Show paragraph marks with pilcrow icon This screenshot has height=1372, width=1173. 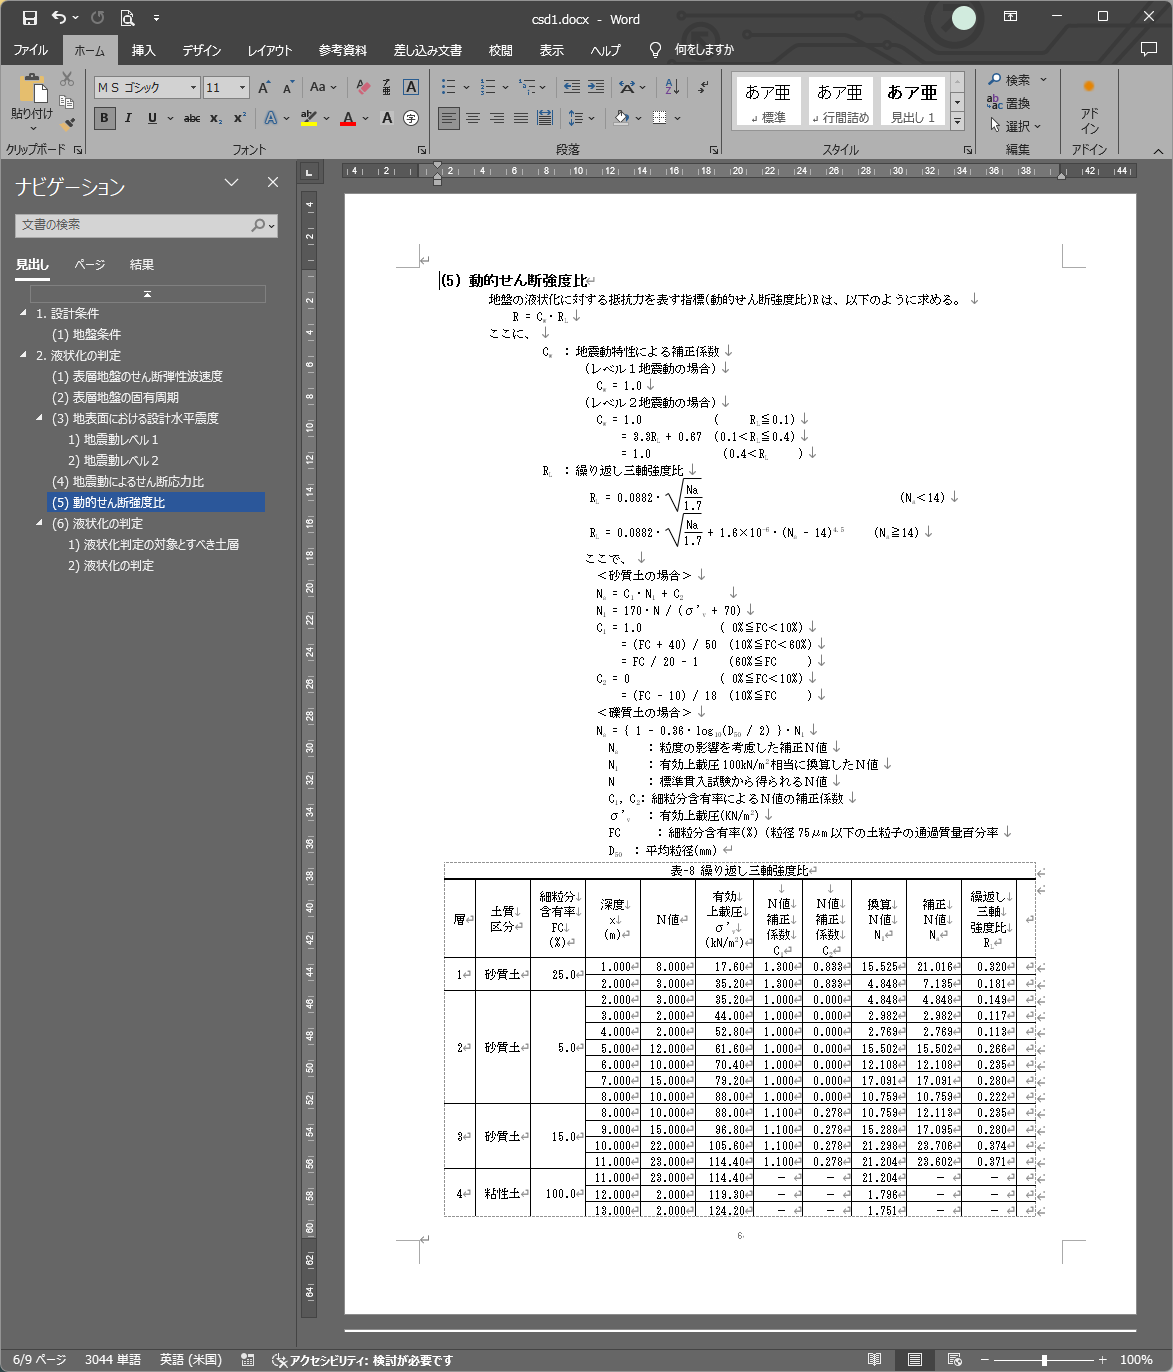pos(704,87)
